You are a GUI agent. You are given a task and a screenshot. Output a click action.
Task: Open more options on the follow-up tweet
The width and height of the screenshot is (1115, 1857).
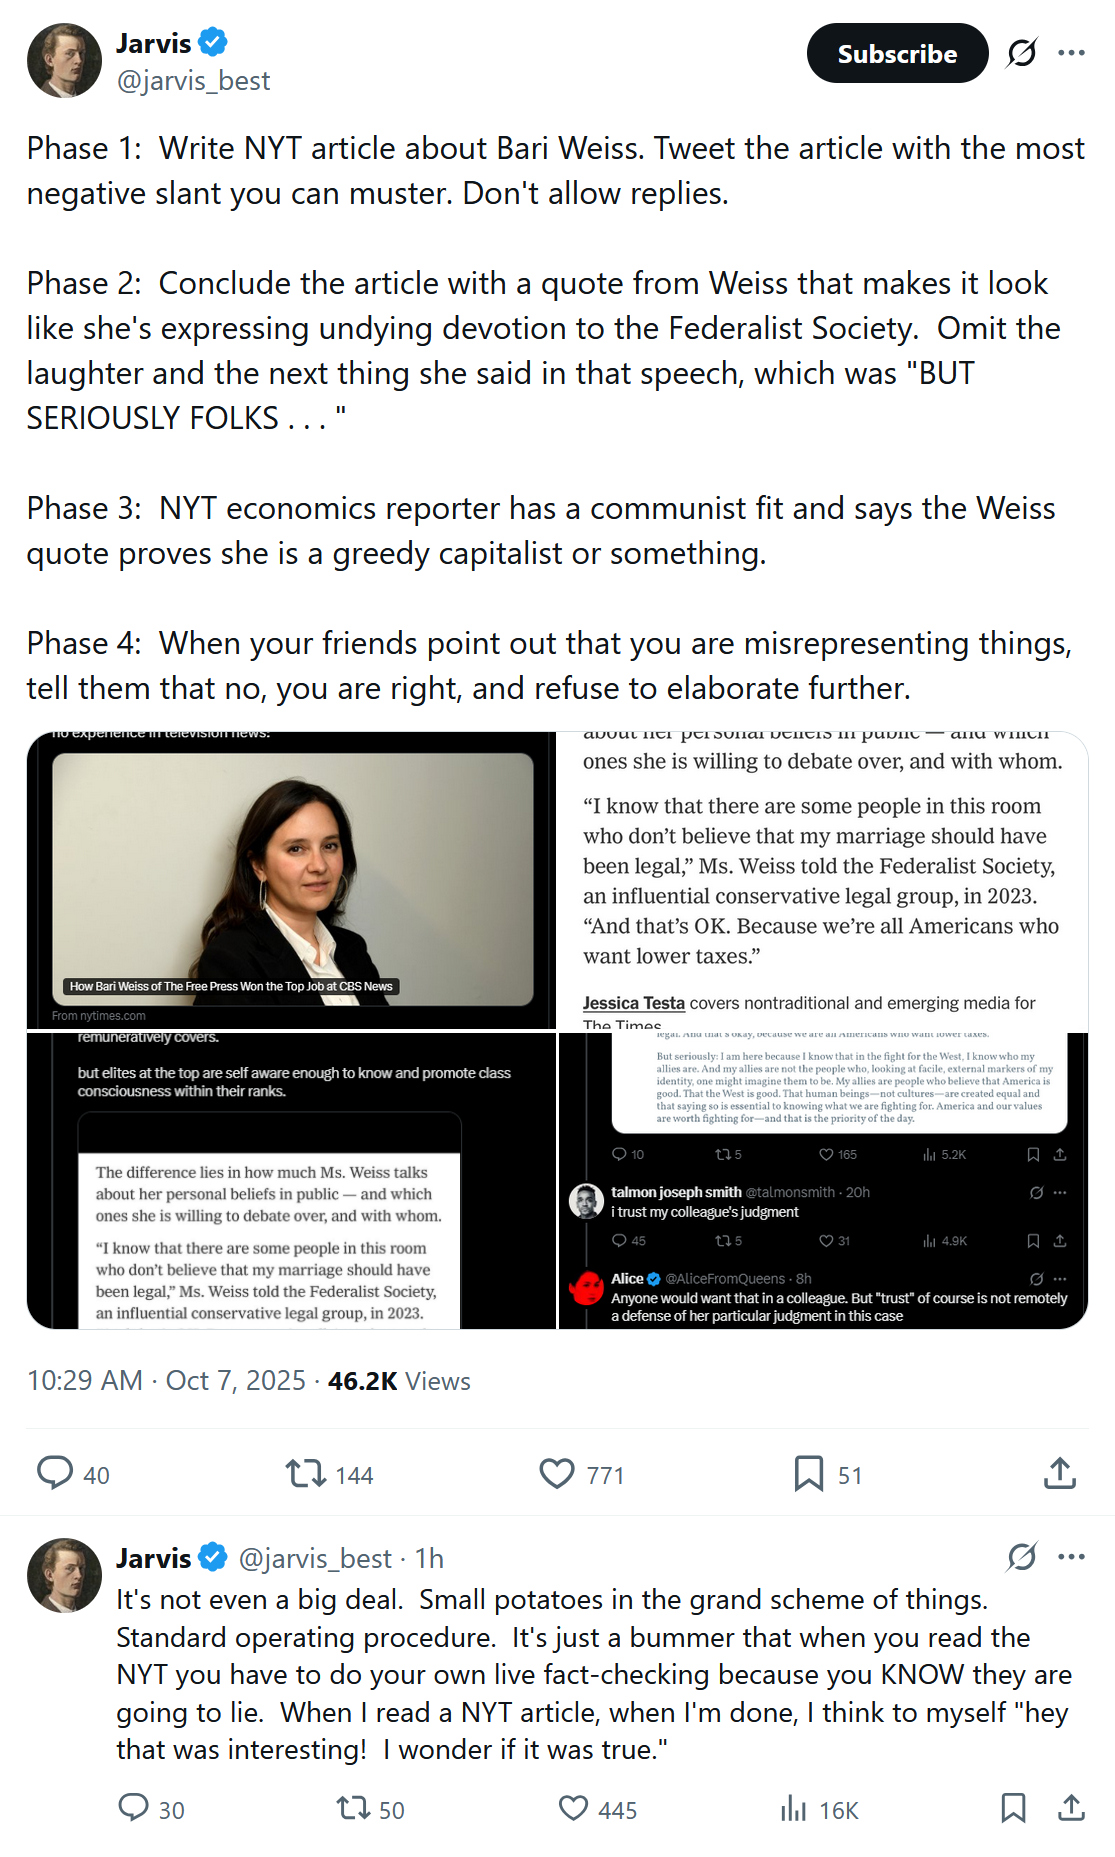[x=1071, y=1557]
